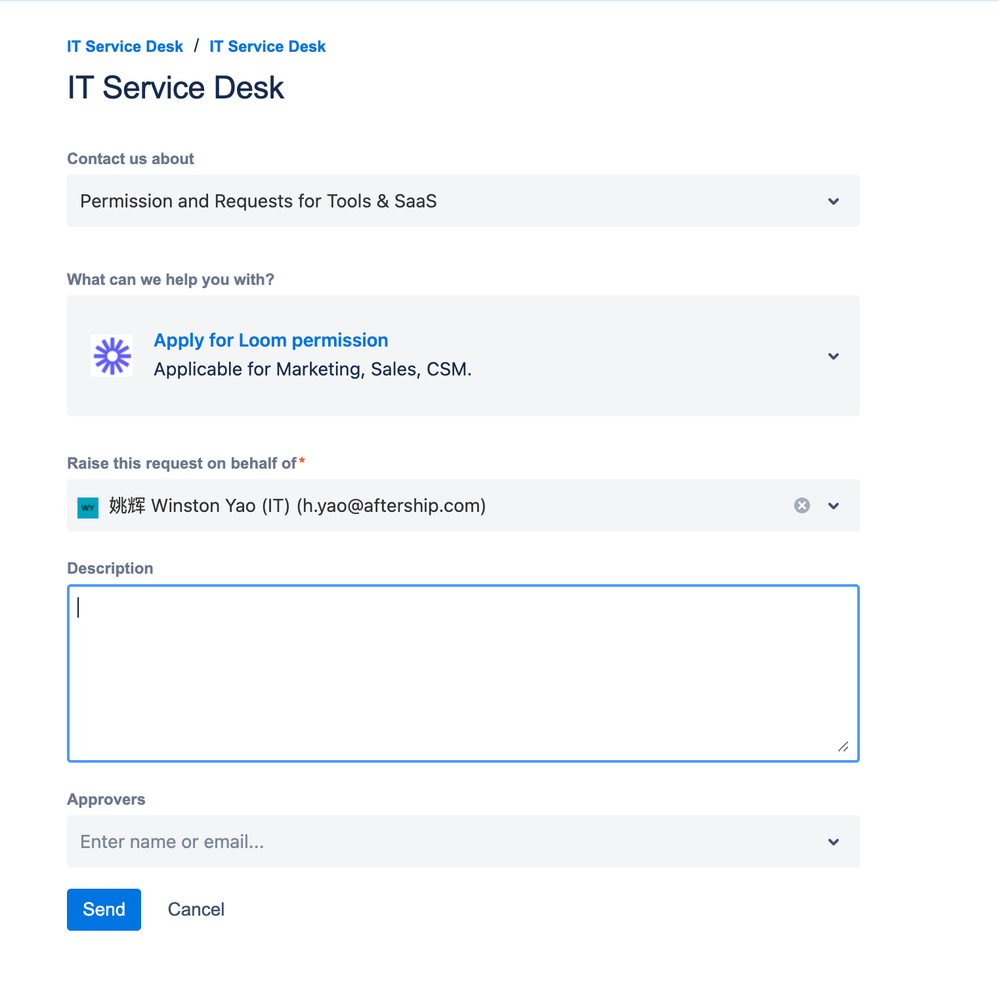Click the 'Approvers' field label
The height and width of the screenshot is (999, 999).
[106, 800]
